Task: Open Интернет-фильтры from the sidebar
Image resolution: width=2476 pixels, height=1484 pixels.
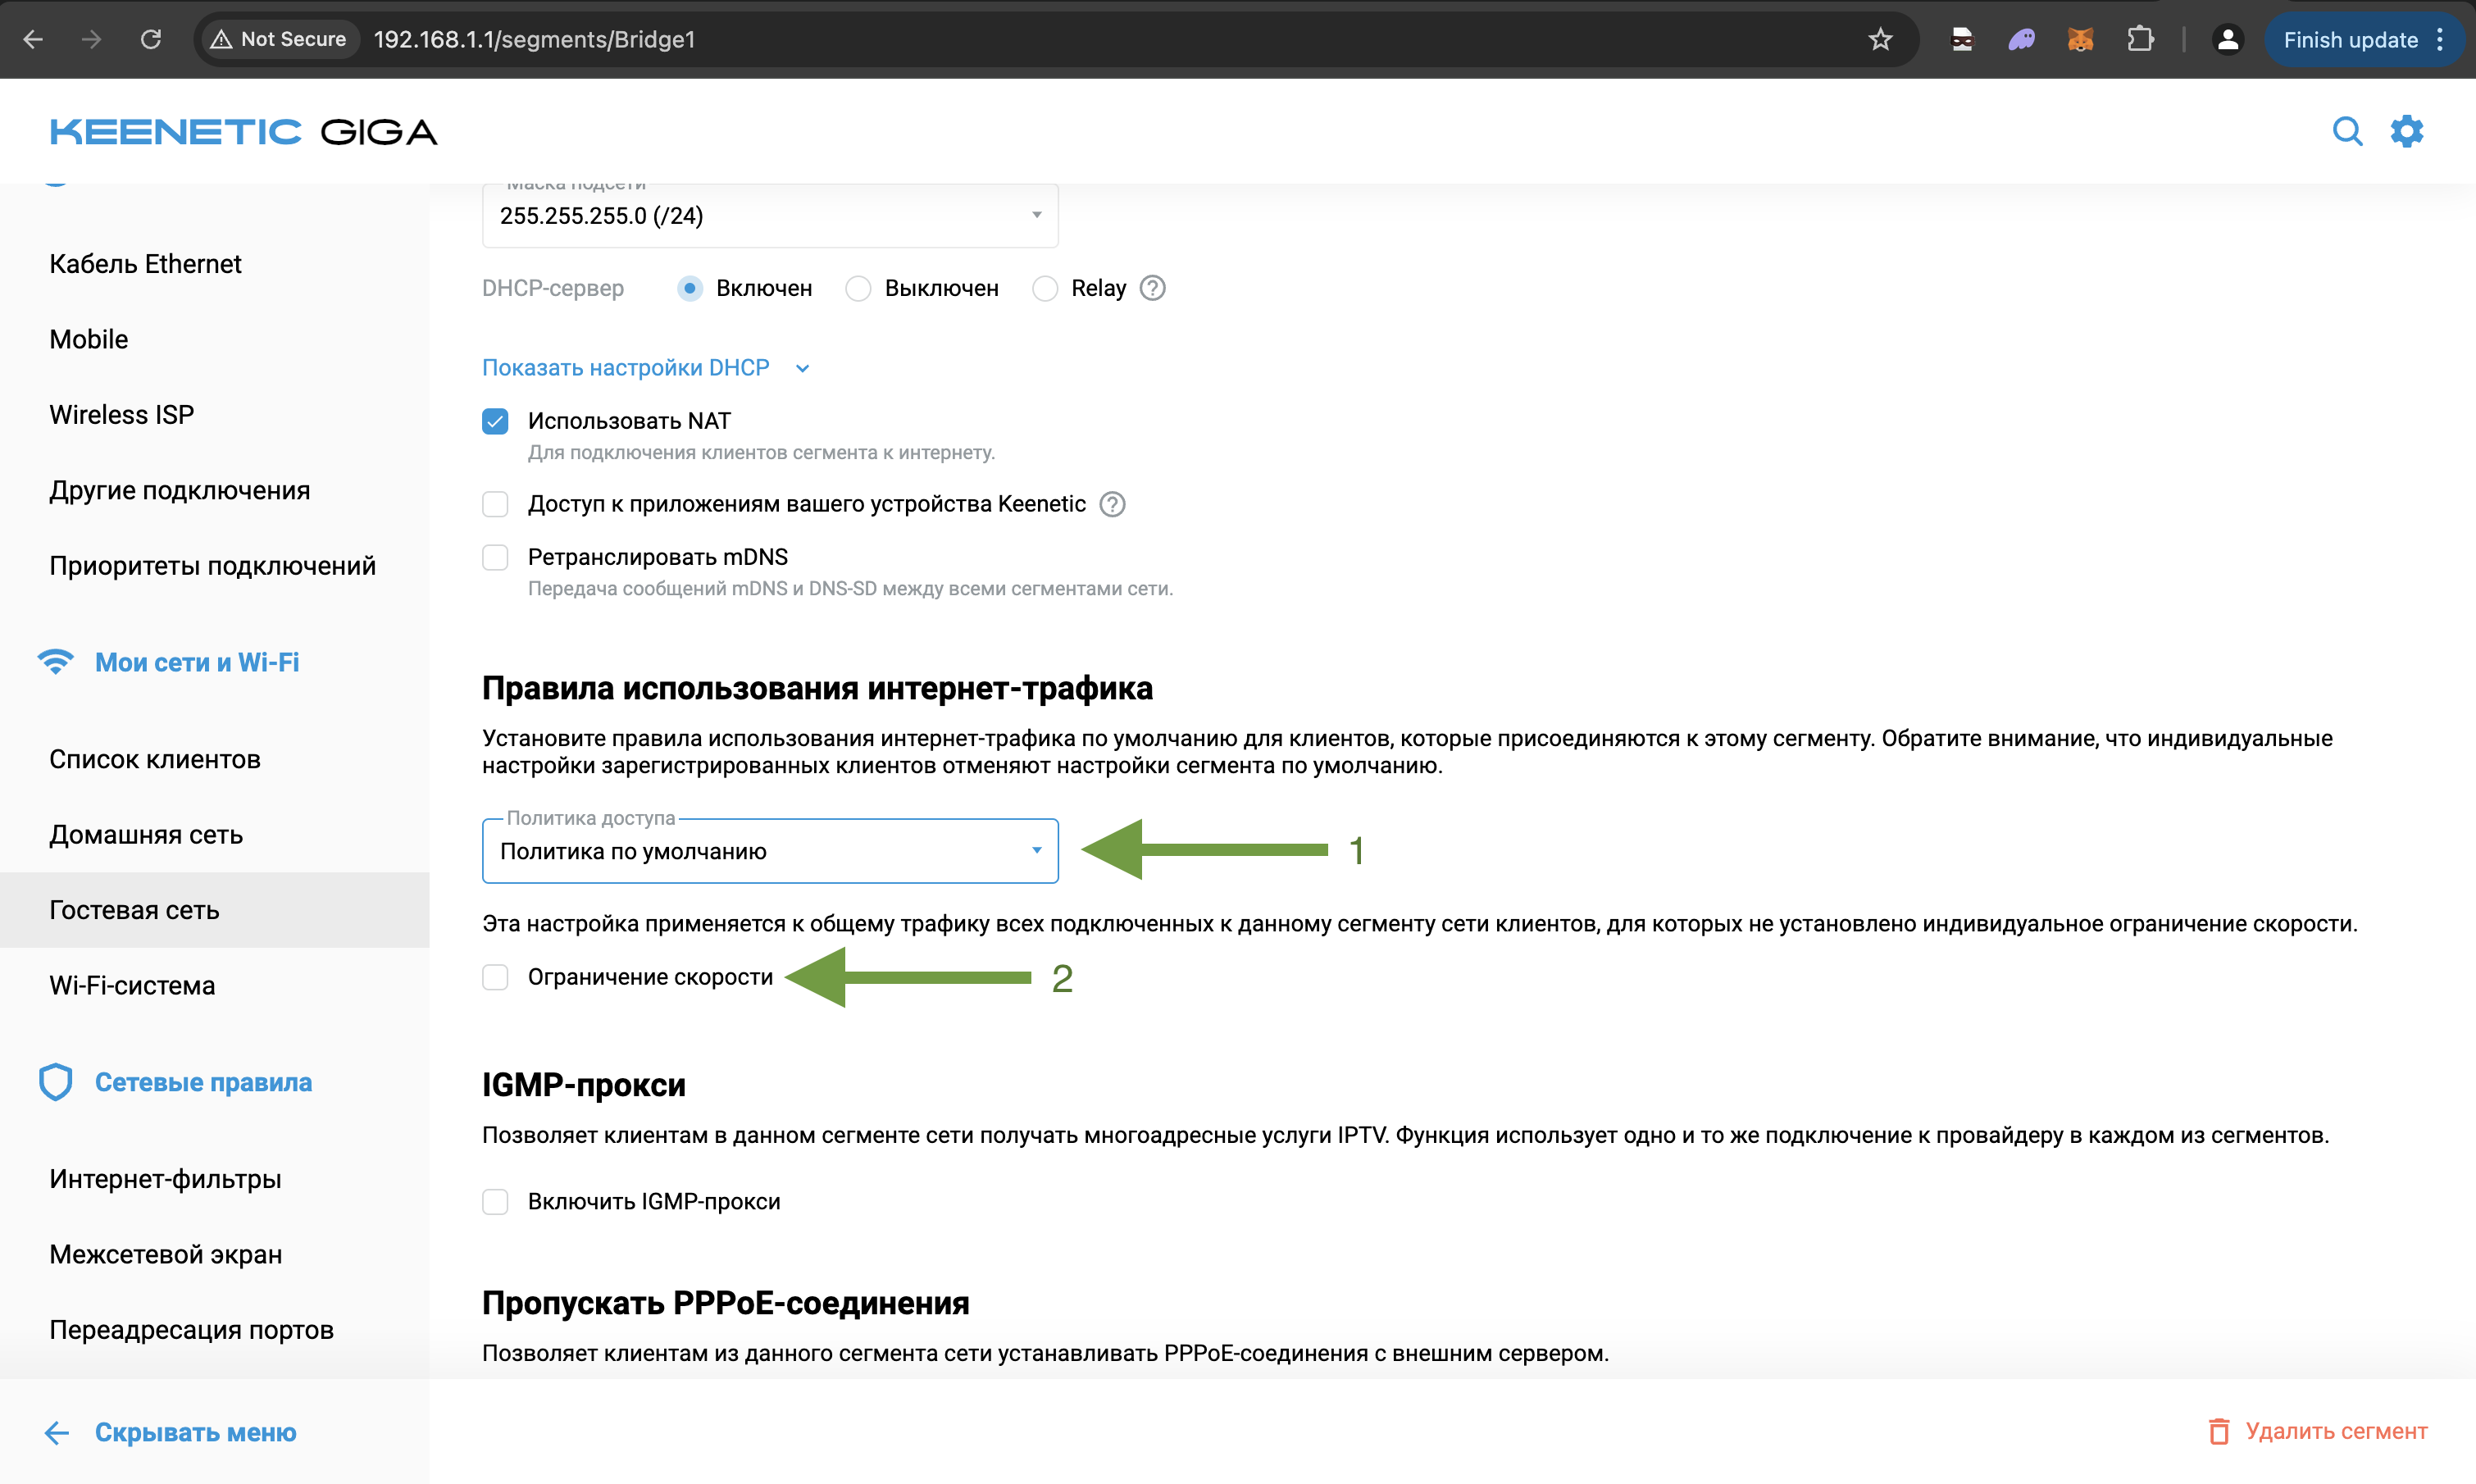Action: tap(165, 1179)
